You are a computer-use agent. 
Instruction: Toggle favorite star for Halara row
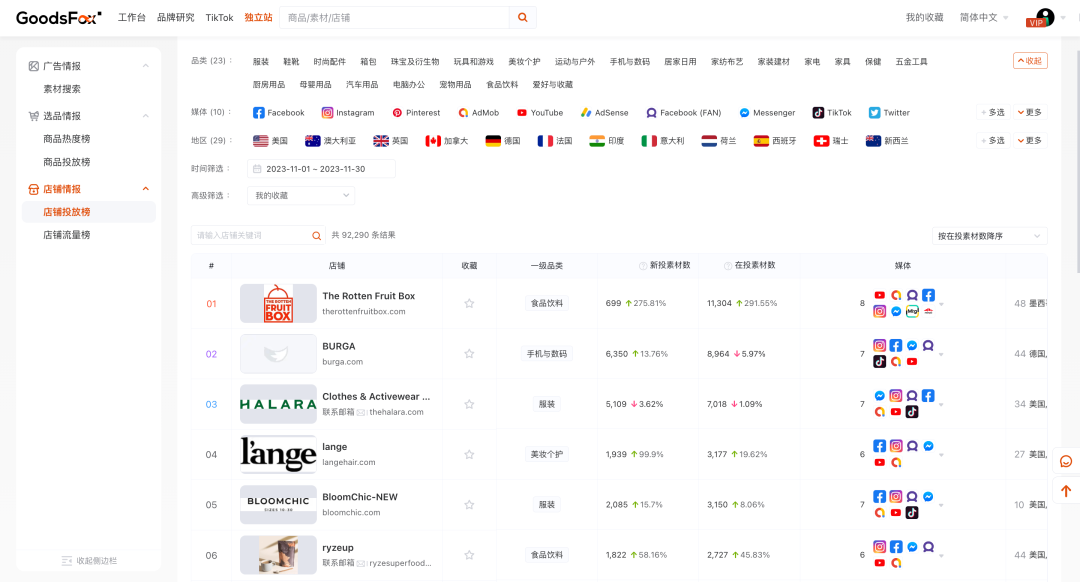[469, 404]
